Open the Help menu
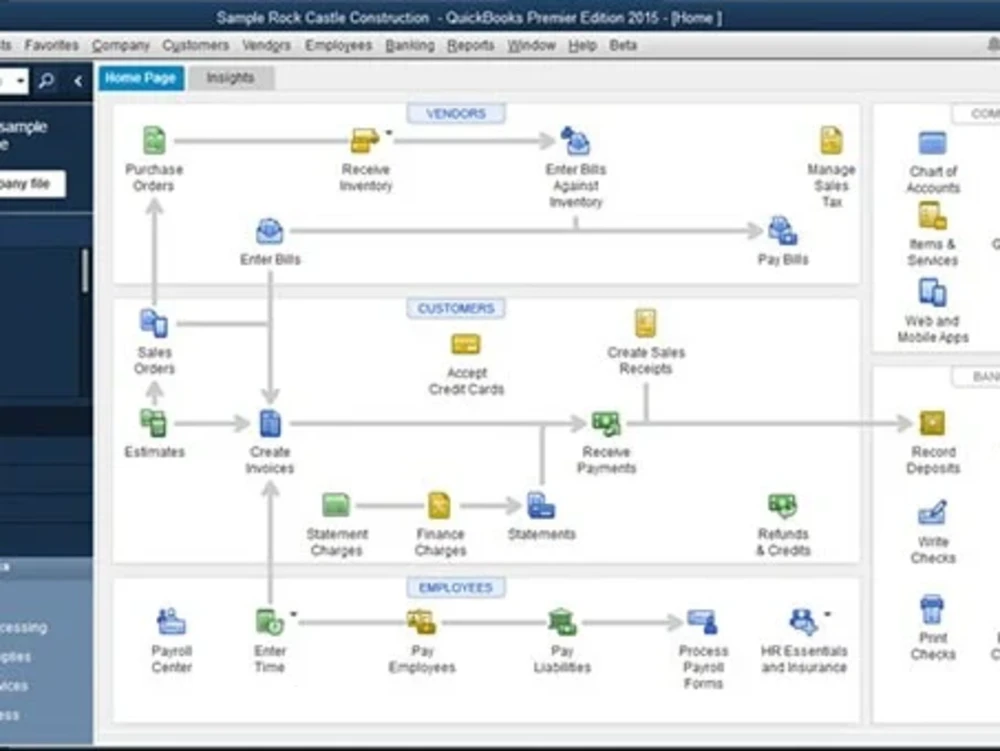Screen dimensions: 1000x751 pyautogui.click(x=582, y=45)
